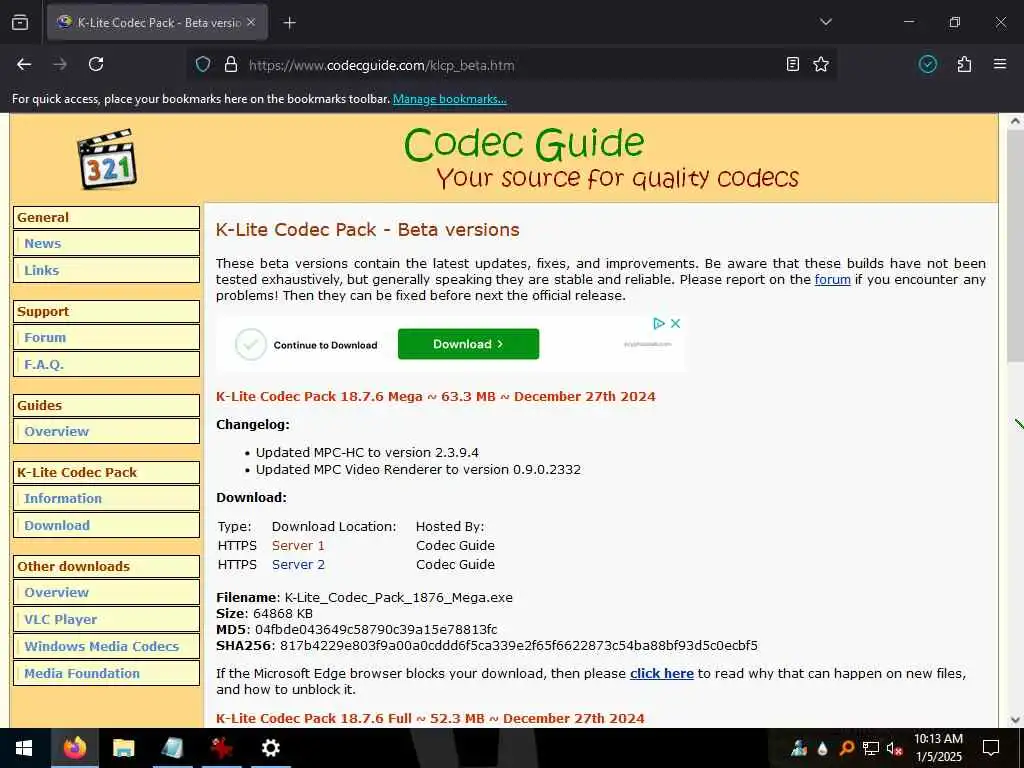
Task: Click the 321 clapperboard logo
Action: [106, 159]
